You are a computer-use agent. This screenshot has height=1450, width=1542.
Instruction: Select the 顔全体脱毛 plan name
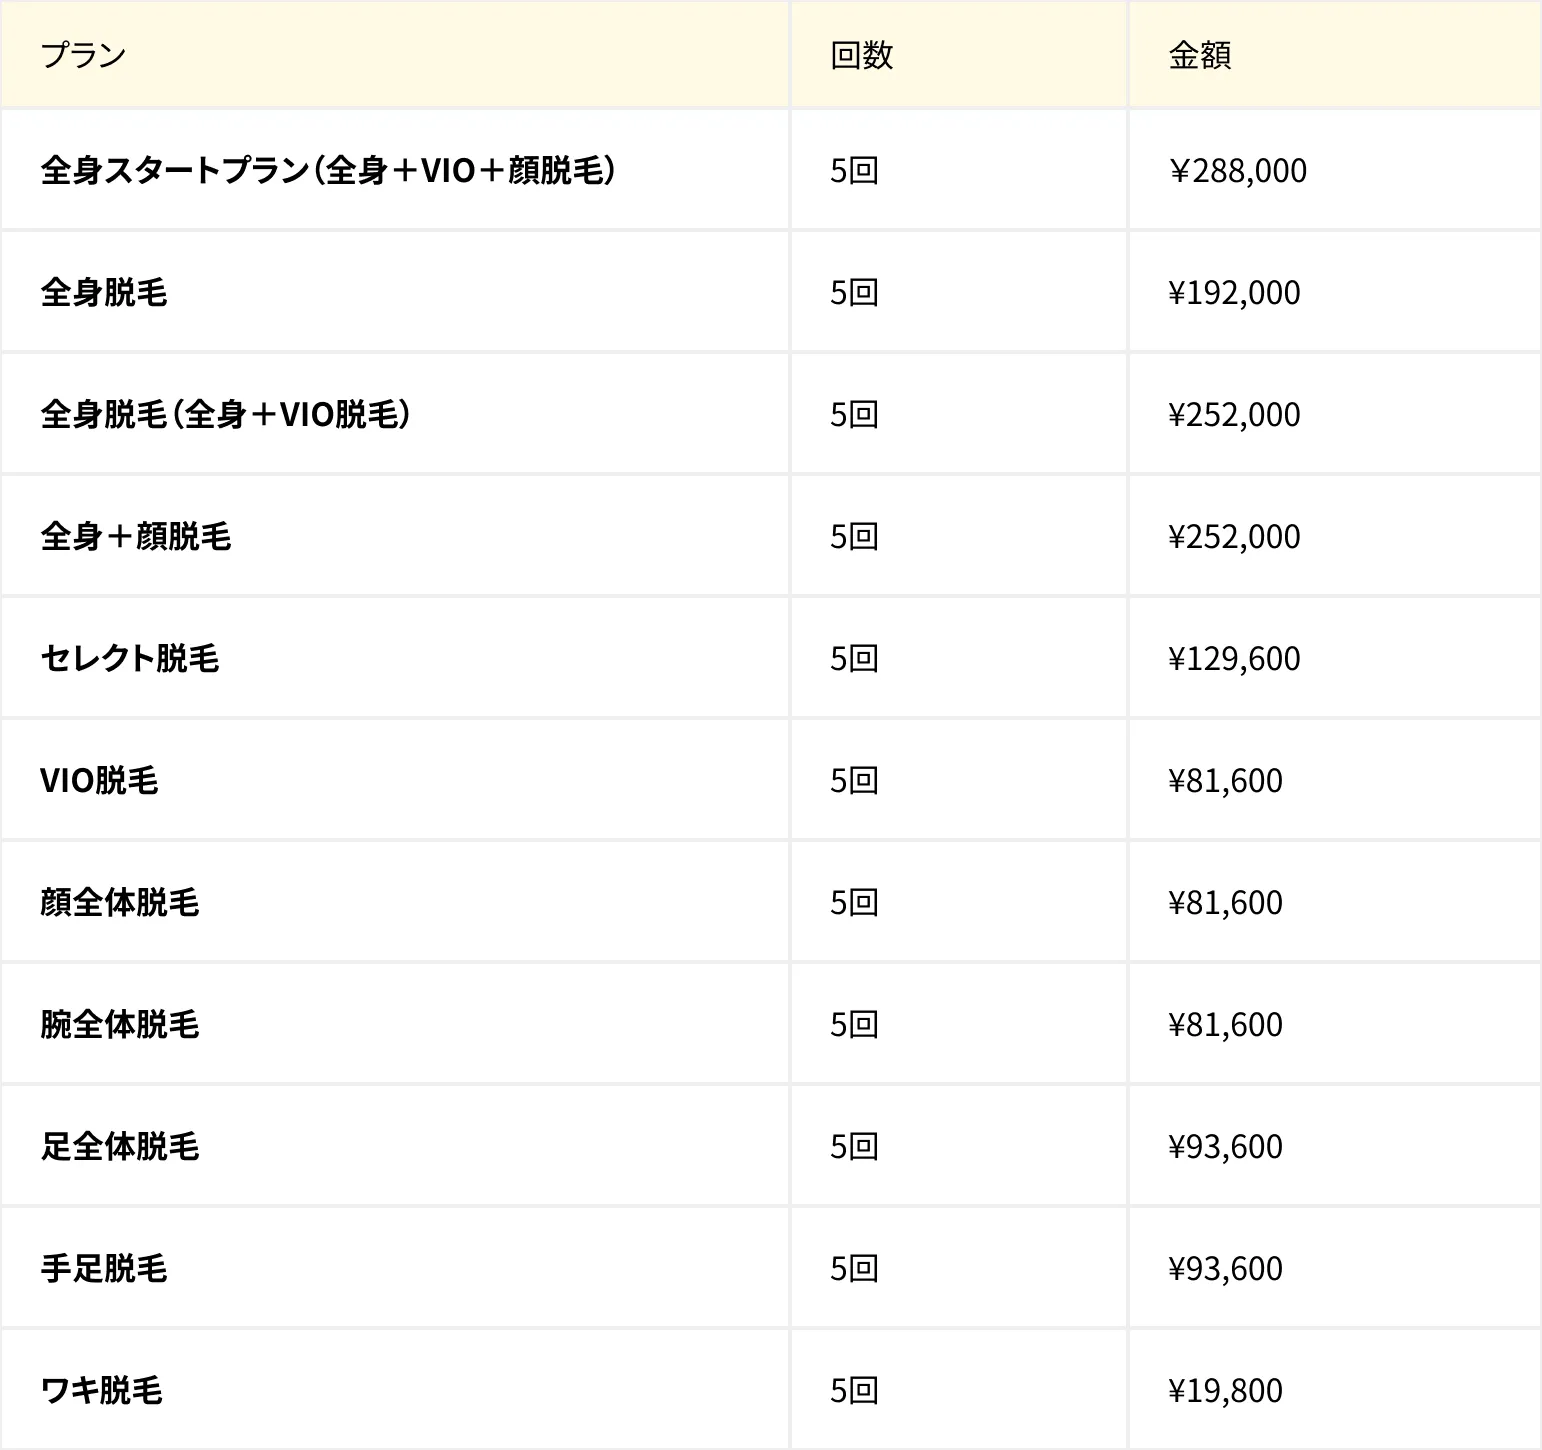pyautogui.click(x=120, y=903)
